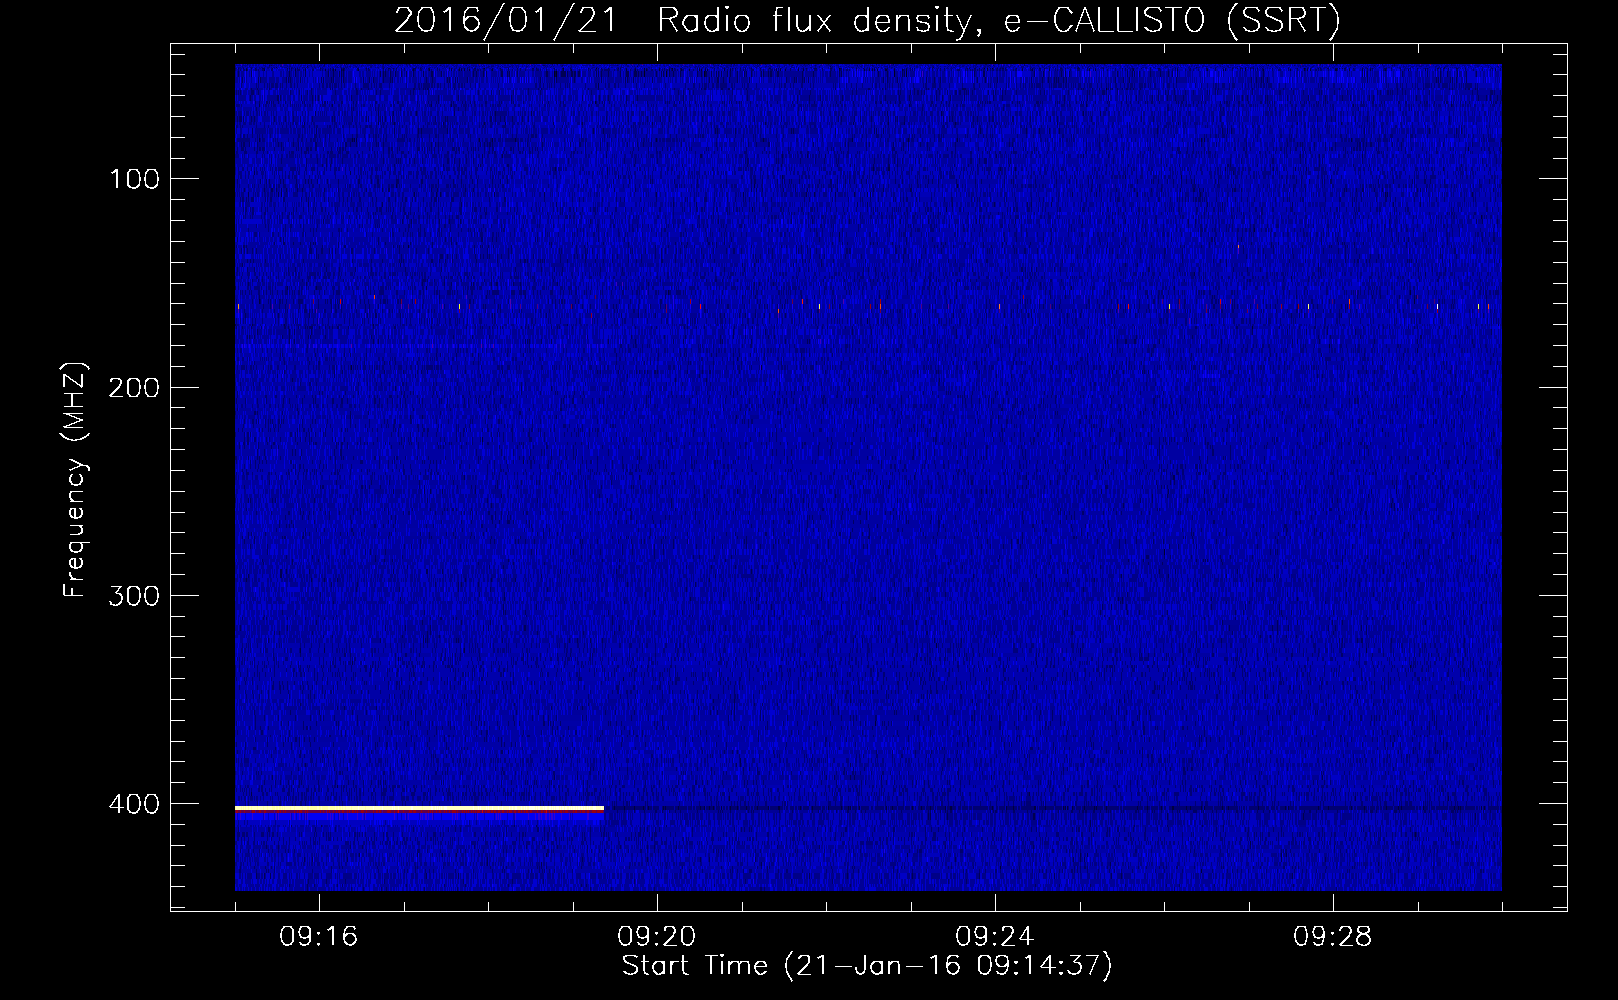Click the '09:28' time tick label
Image resolution: width=1618 pixels, height=1000 pixels.
1333,937
